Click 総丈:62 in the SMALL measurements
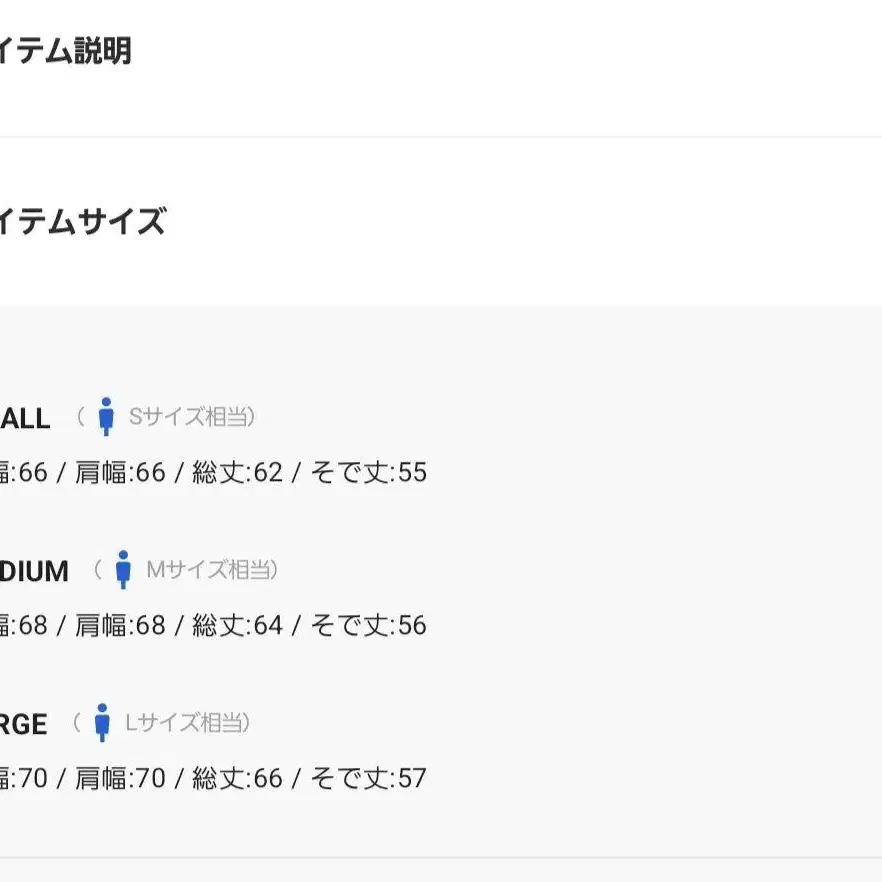The height and width of the screenshot is (882, 882). (x=237, y=472)
